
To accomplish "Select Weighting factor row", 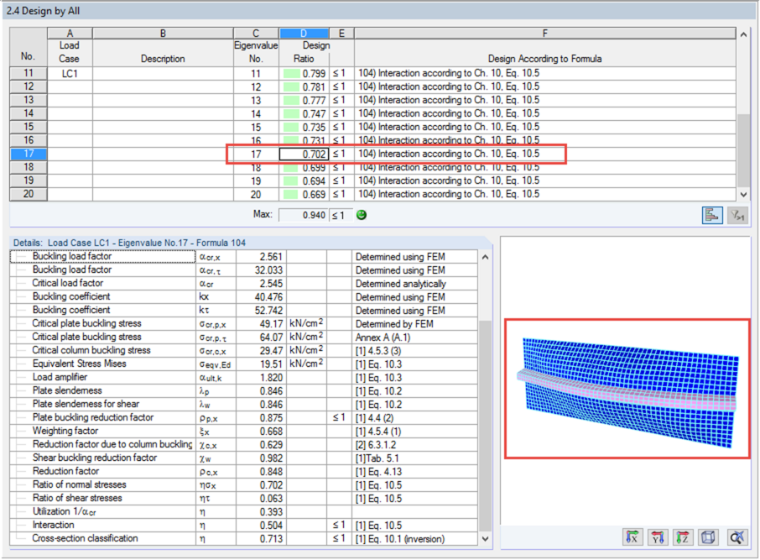I will click(x=243, y=431).
